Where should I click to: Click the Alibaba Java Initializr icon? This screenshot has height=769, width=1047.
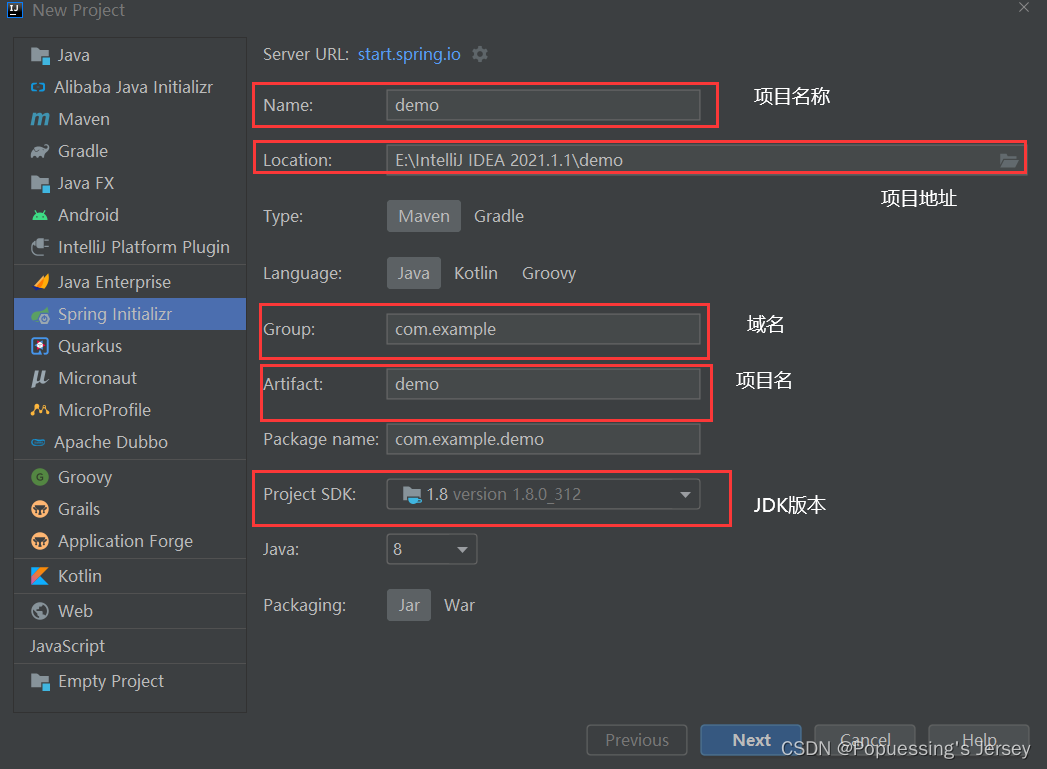[38, 87]
